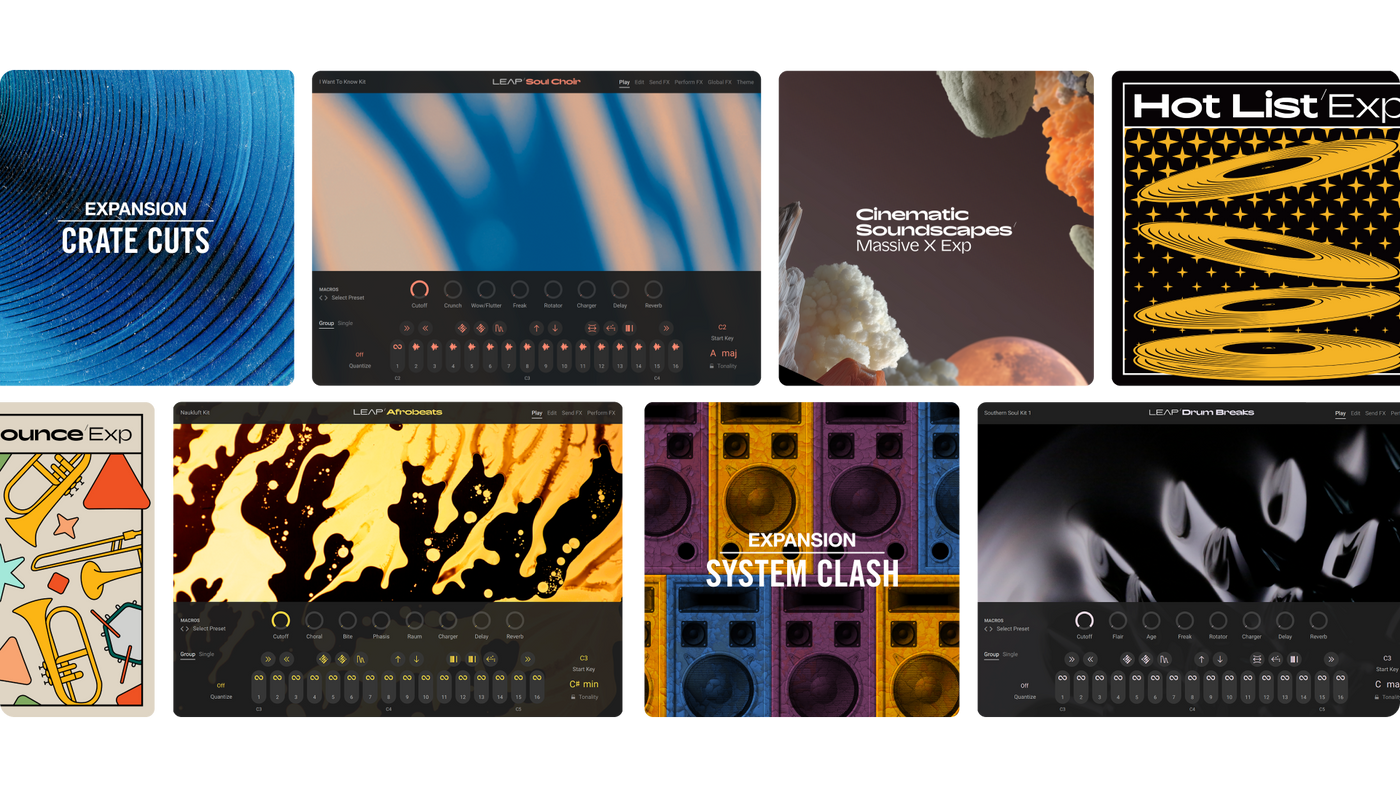Click the up arrow icon in Drum Breaks
Viewport: 1400px width, 787px height.
1201,659
